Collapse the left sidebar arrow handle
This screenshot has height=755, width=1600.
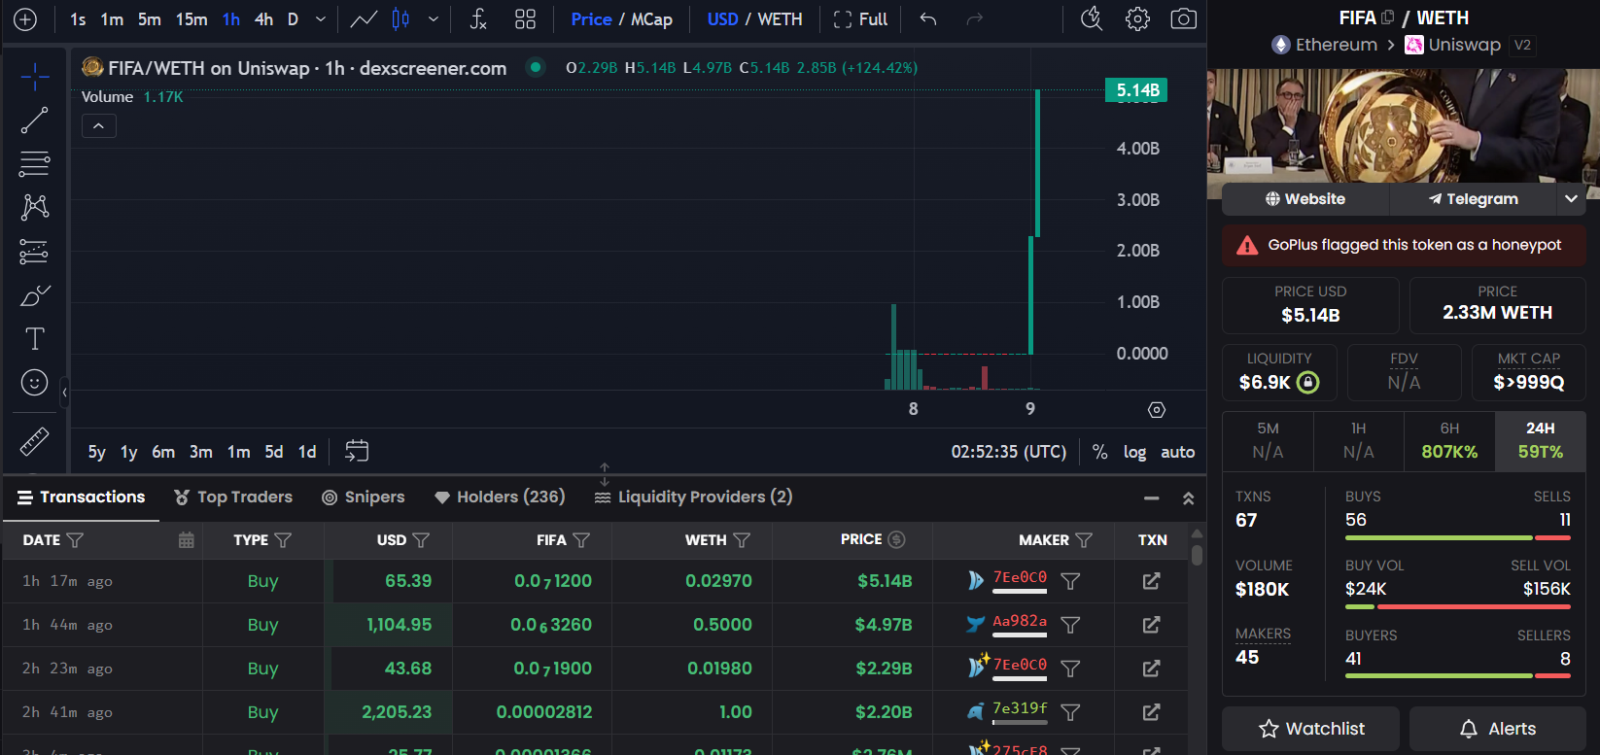click(64, 392)
